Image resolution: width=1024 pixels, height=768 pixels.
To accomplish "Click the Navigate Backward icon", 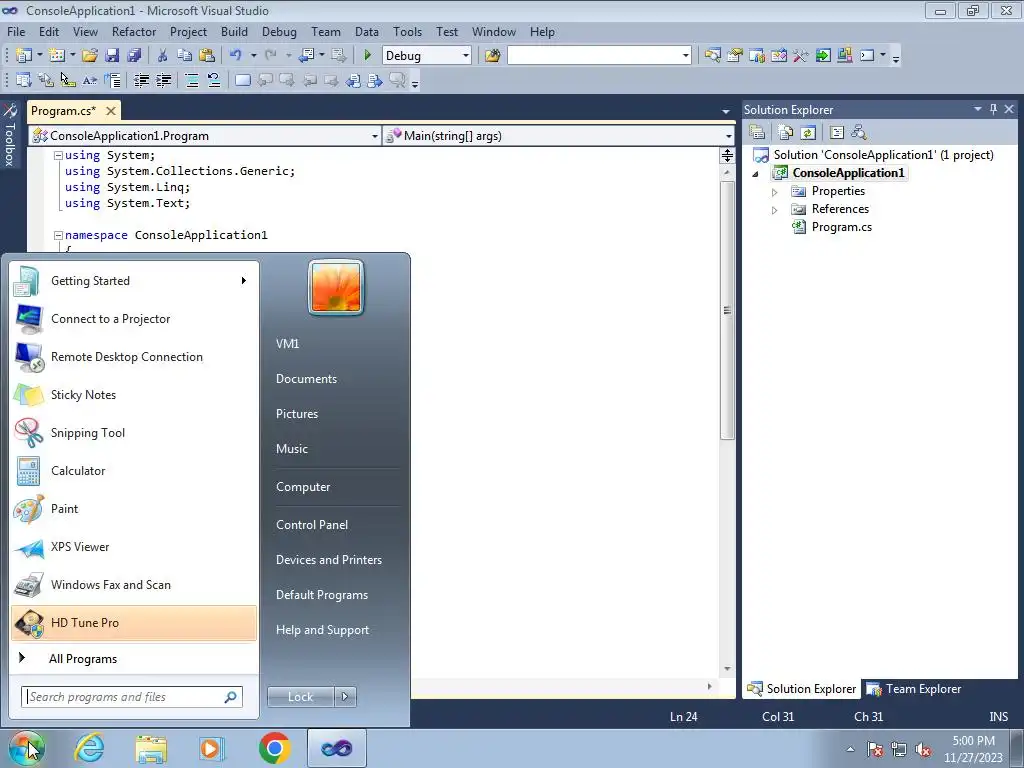I will pyautogui.click(x=307, y=56).
